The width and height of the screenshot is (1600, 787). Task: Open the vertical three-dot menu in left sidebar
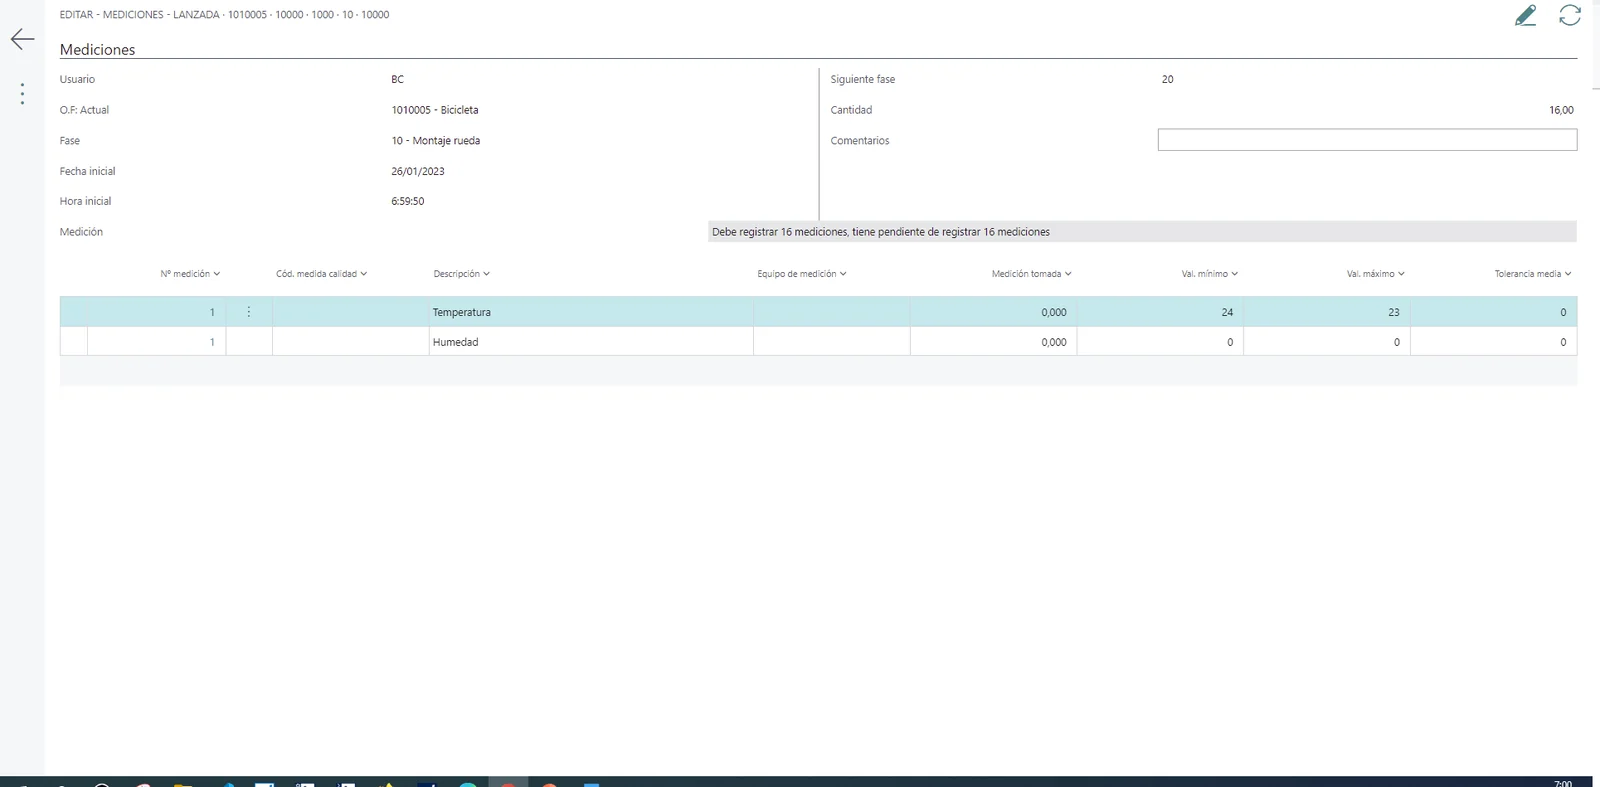coord(22,94)
